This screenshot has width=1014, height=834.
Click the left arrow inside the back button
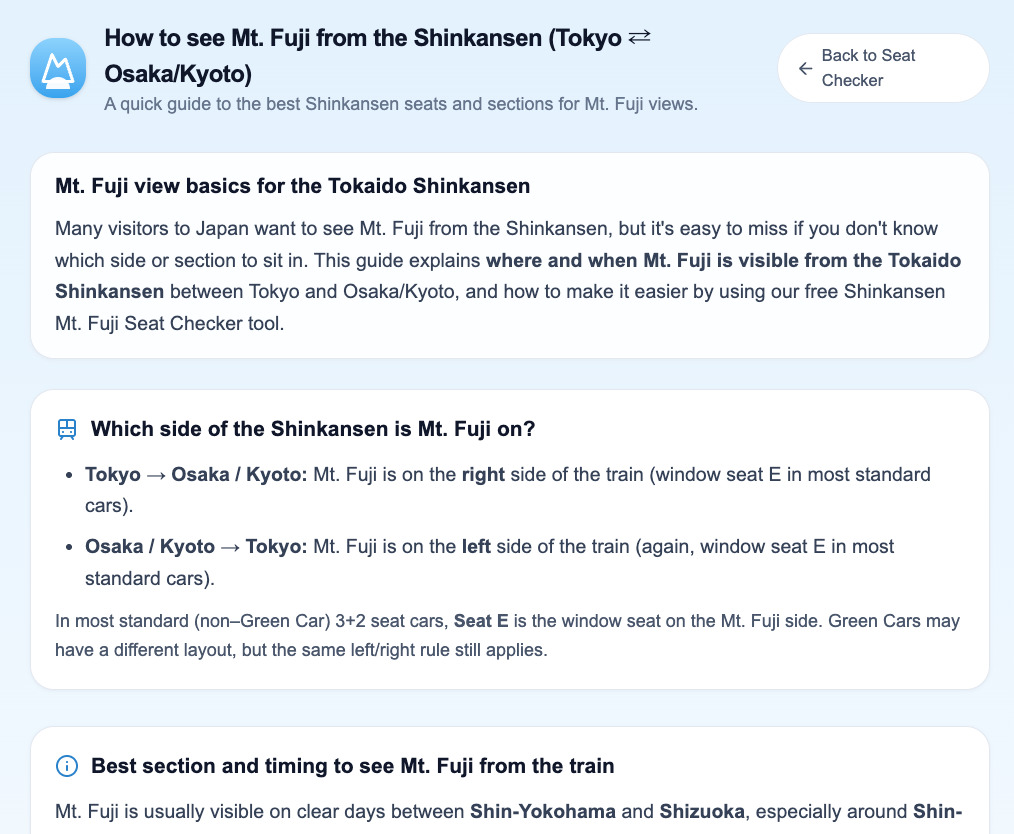point(805,68)
